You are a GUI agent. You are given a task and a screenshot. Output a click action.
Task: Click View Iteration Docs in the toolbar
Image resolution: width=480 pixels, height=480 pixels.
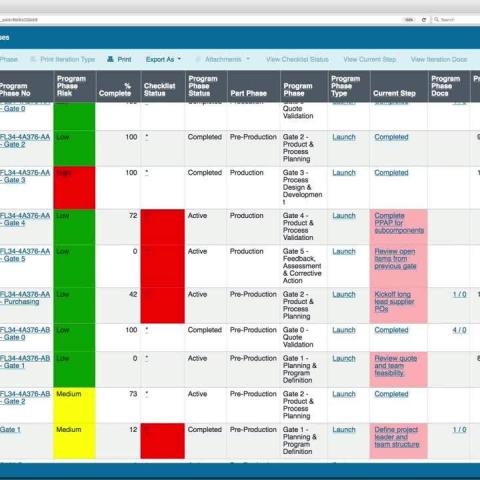pyautogui.click(x=439, y=59)
